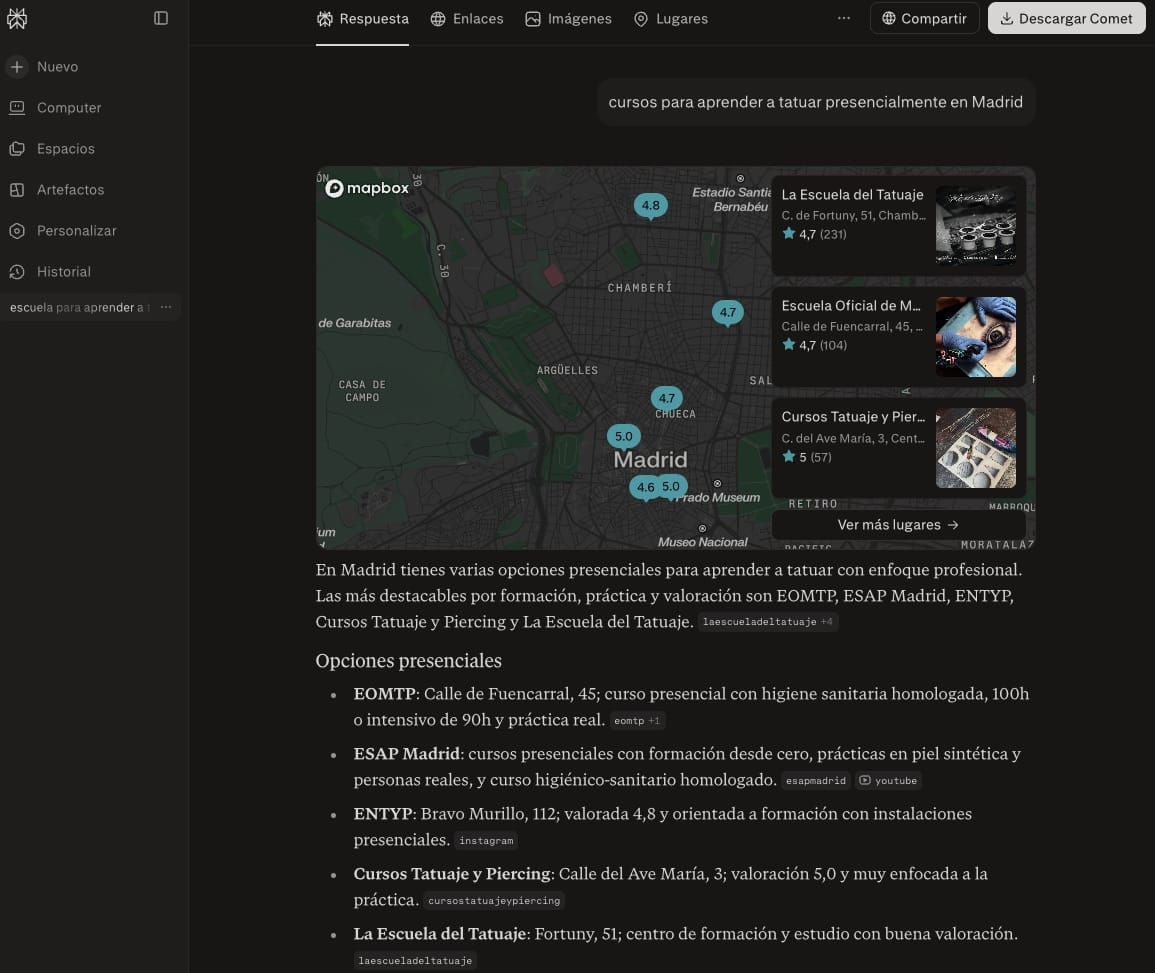Open laescueladeltatuaje citation under last bullet
Image resolution: width=1155 pixels, height=973 pixels.
(415, 961)
